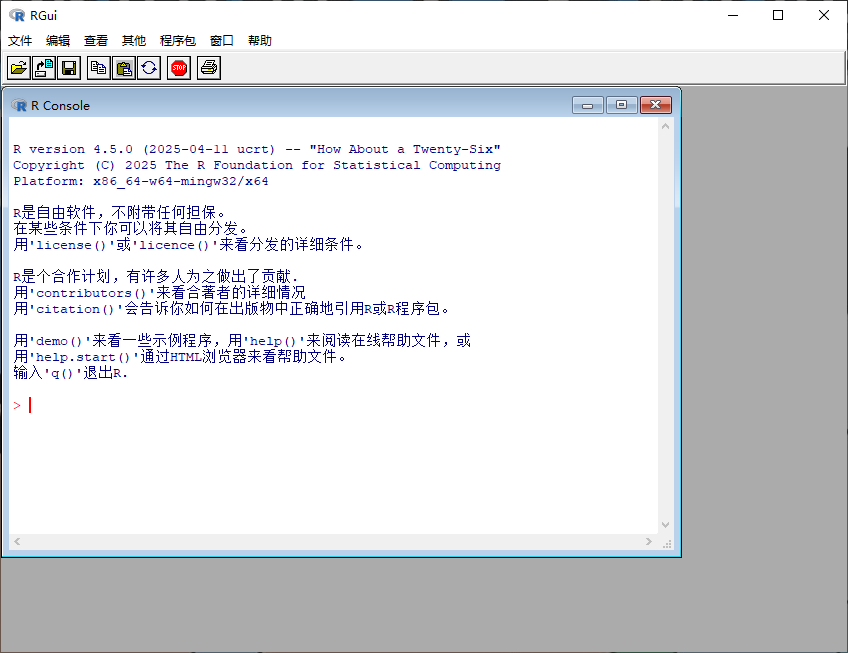Click the 'help.start()' text in console

[x=83, y=357]
